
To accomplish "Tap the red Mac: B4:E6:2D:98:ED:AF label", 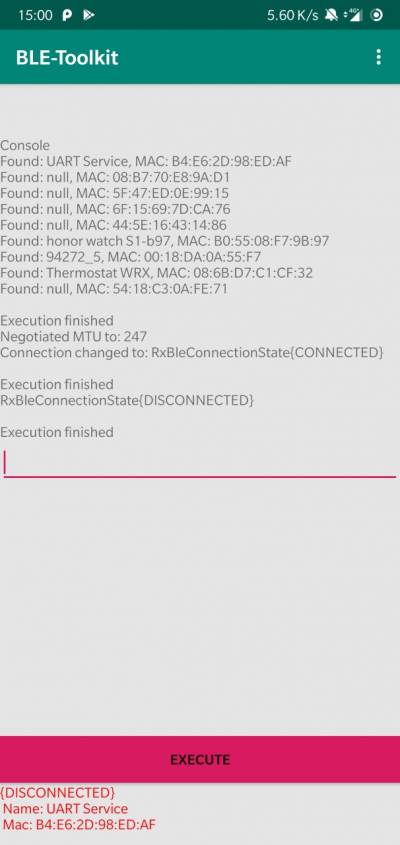I will (x=79, y=825).
